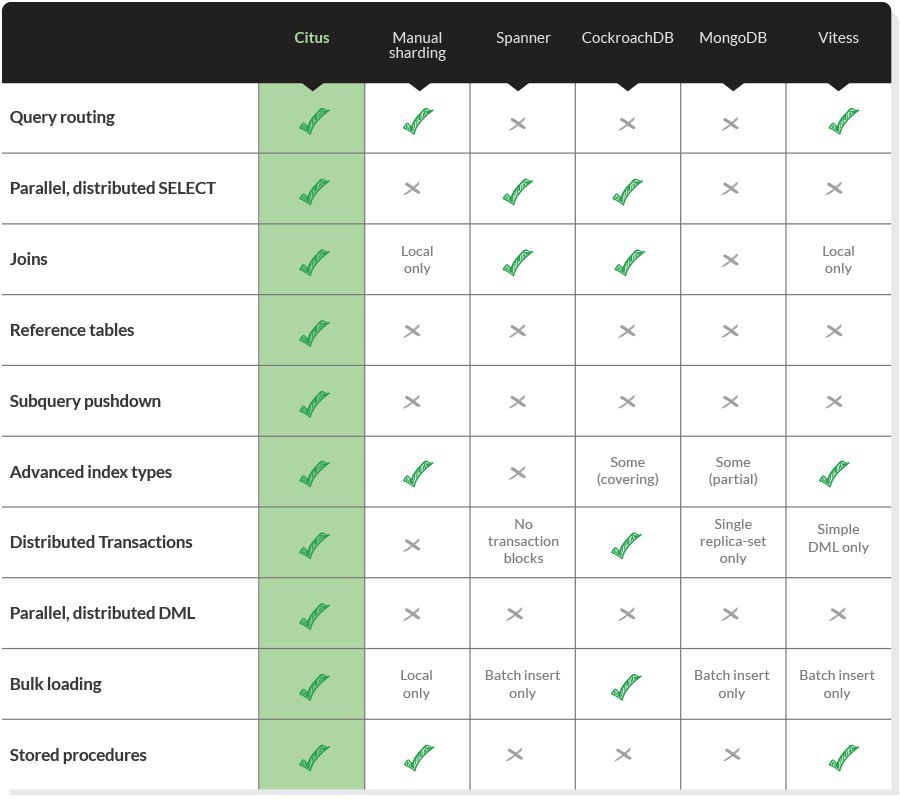Click MongoDB's 'Batch insert only' cell
900x800 pixels.
732,684
